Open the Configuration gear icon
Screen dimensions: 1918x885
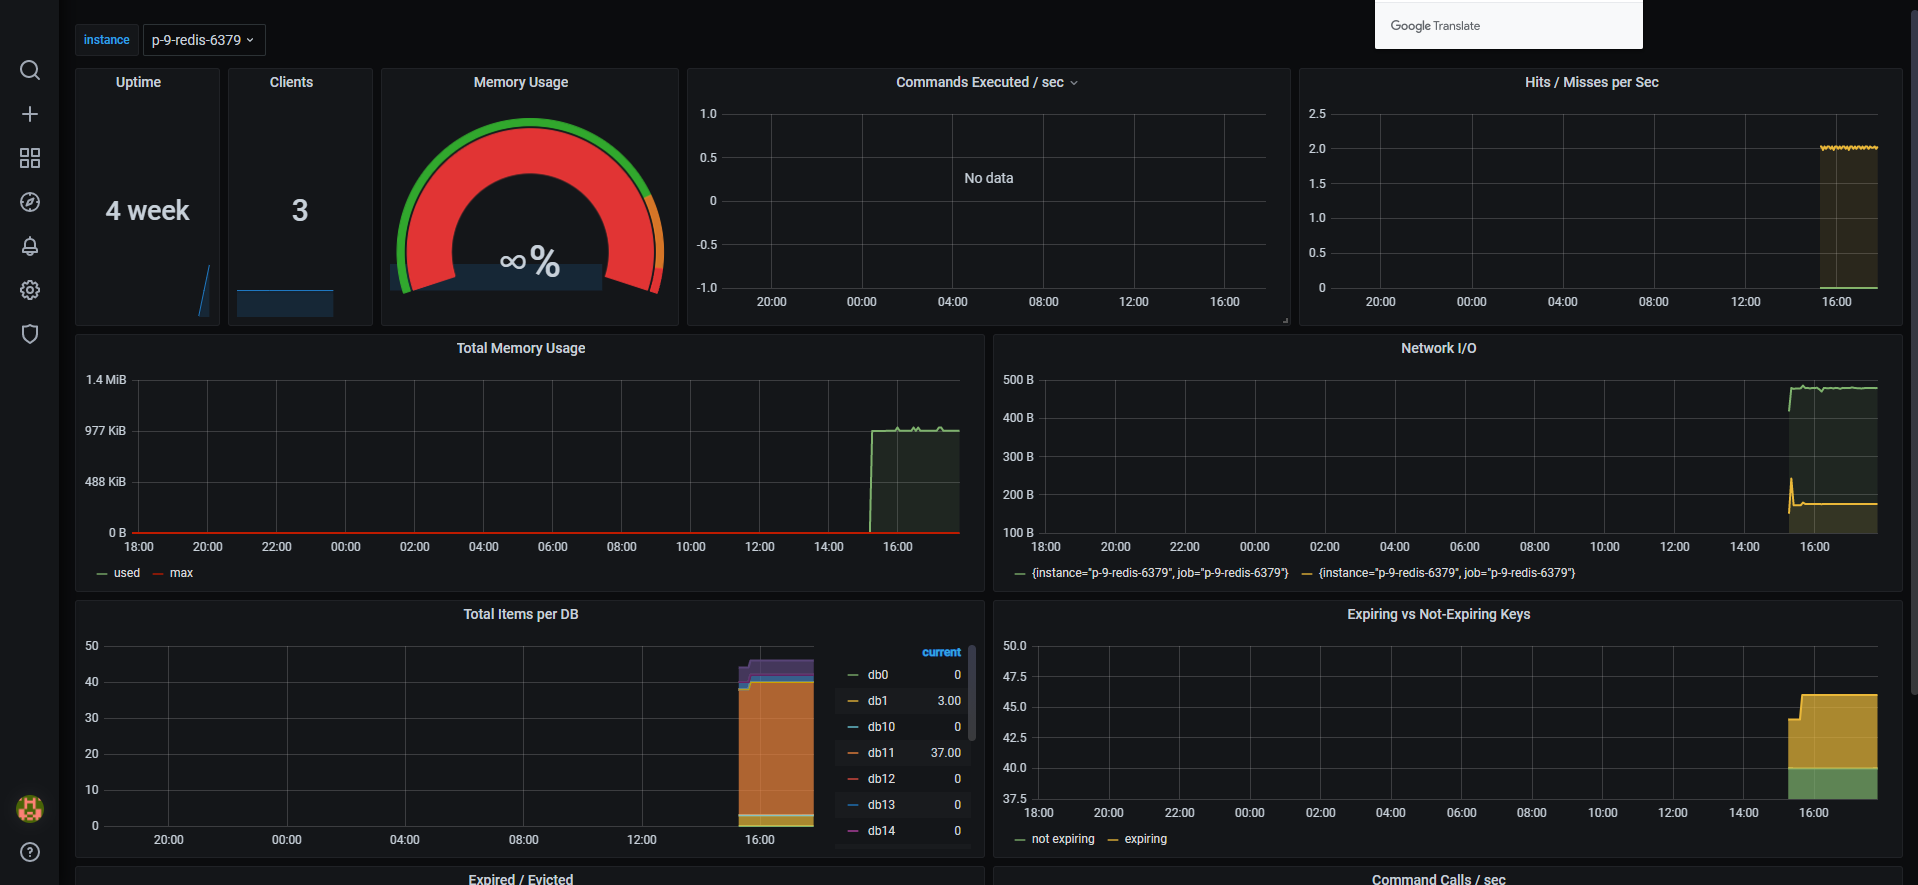pos(30,290)
